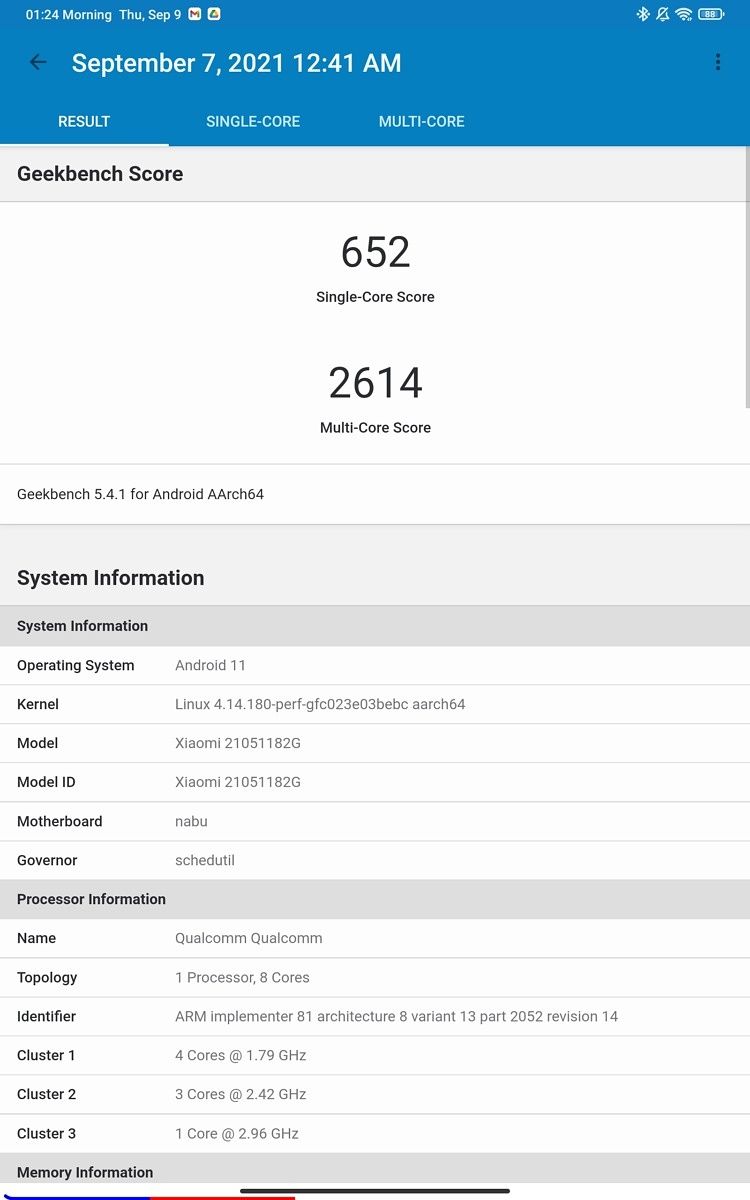Tap the battery indicator icon
This screenshot has height=1200, width=750.
[711, 14]
